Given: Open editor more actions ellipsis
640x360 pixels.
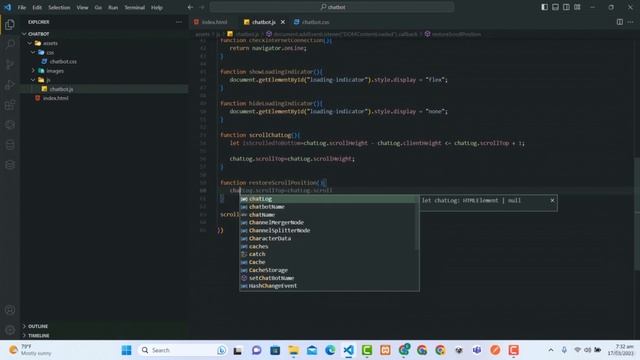Looking at the screenshot, I should (631, 22).
